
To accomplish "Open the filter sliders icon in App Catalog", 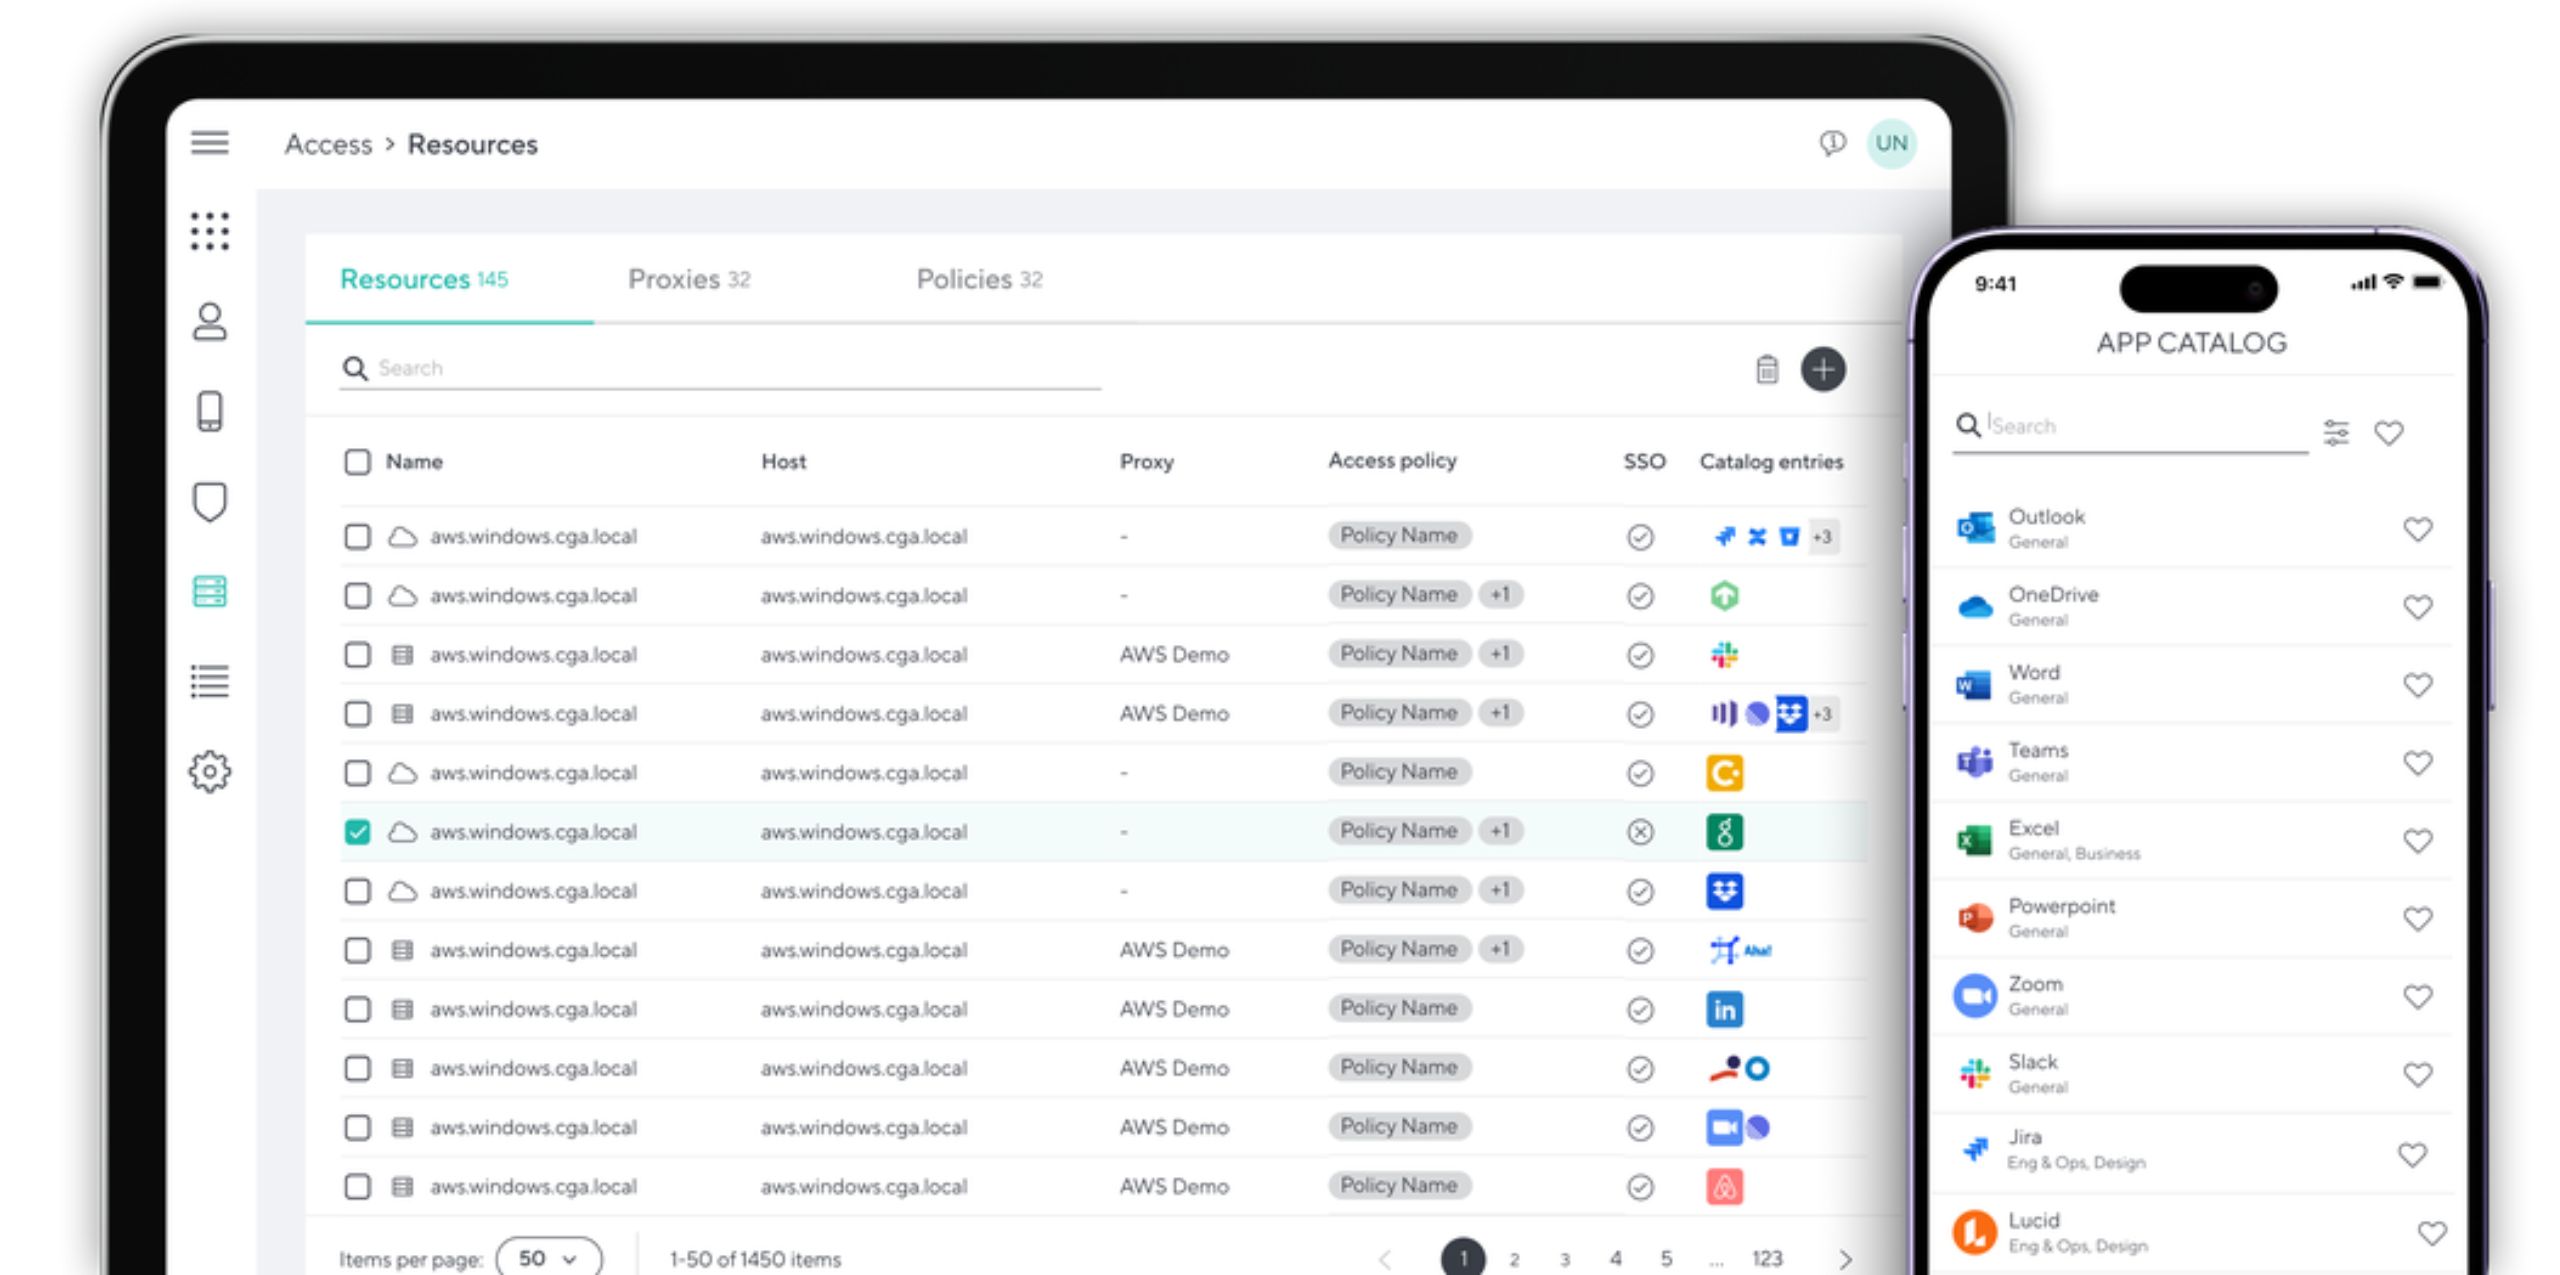I will pyautogui.click(x=2336, y=432).
